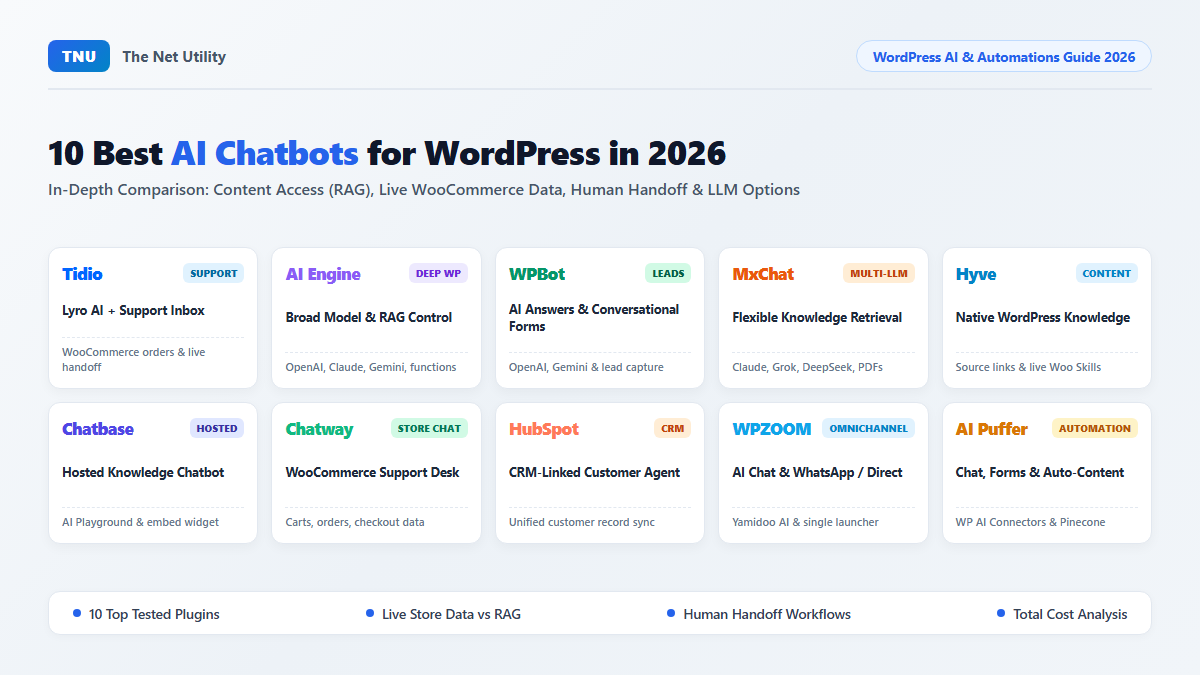Click 'Hosted Knowledge Chatbot' text
The image size is (1200, 675).
(x=143, y=472)
